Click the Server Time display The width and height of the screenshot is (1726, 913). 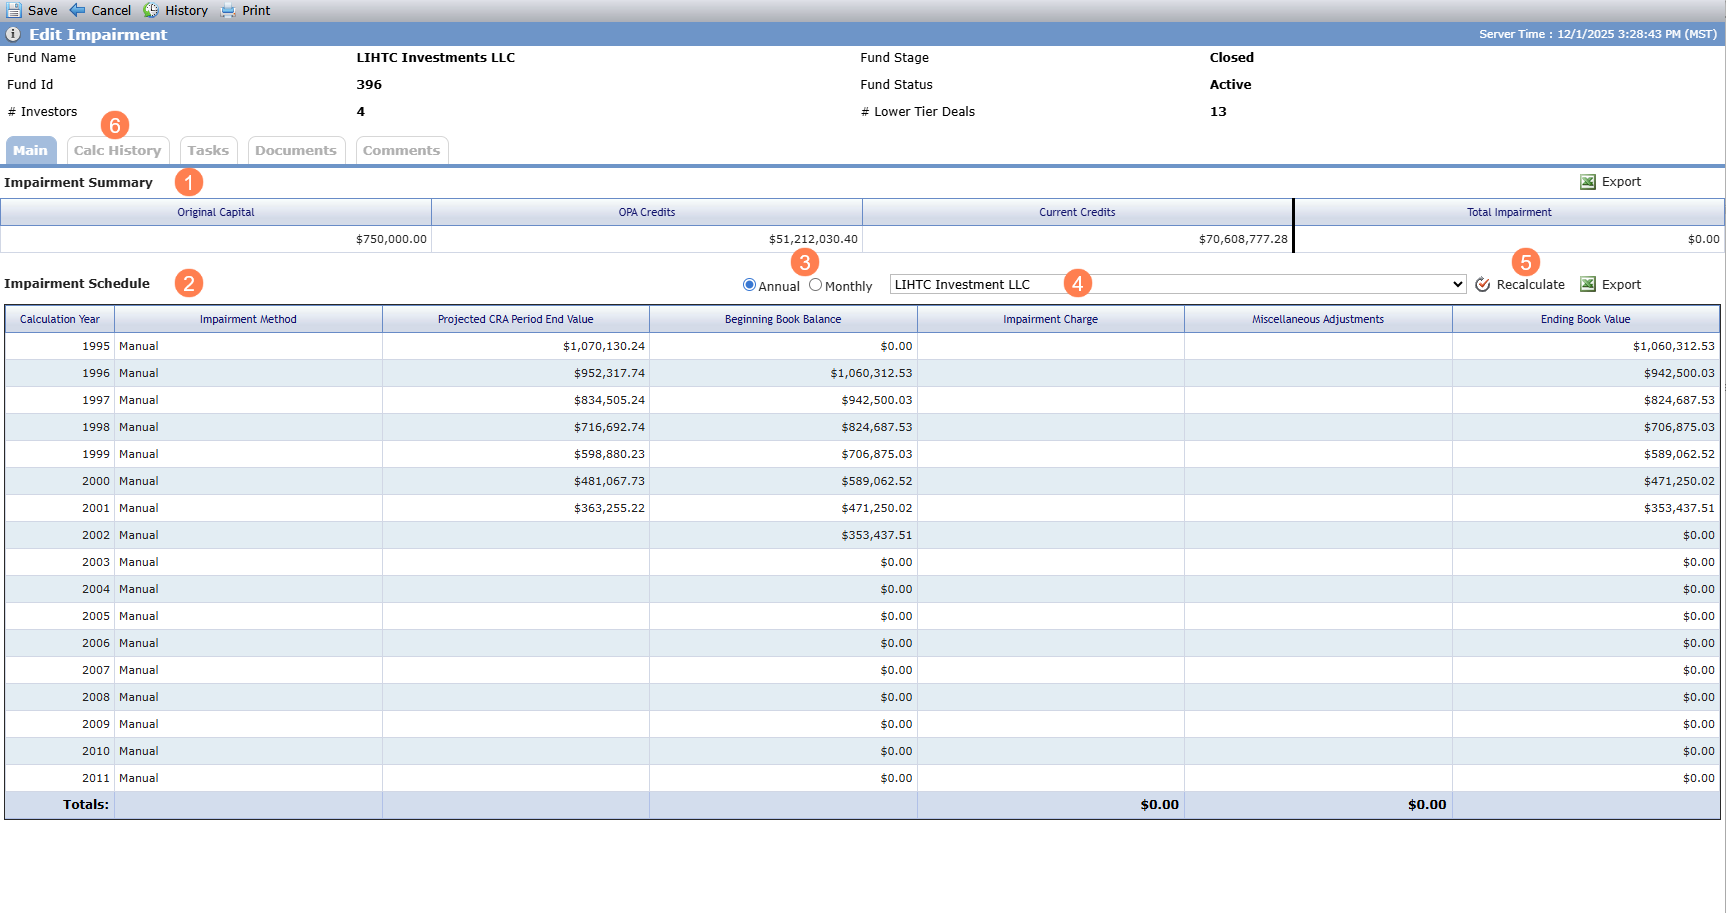coord(1598,34)
